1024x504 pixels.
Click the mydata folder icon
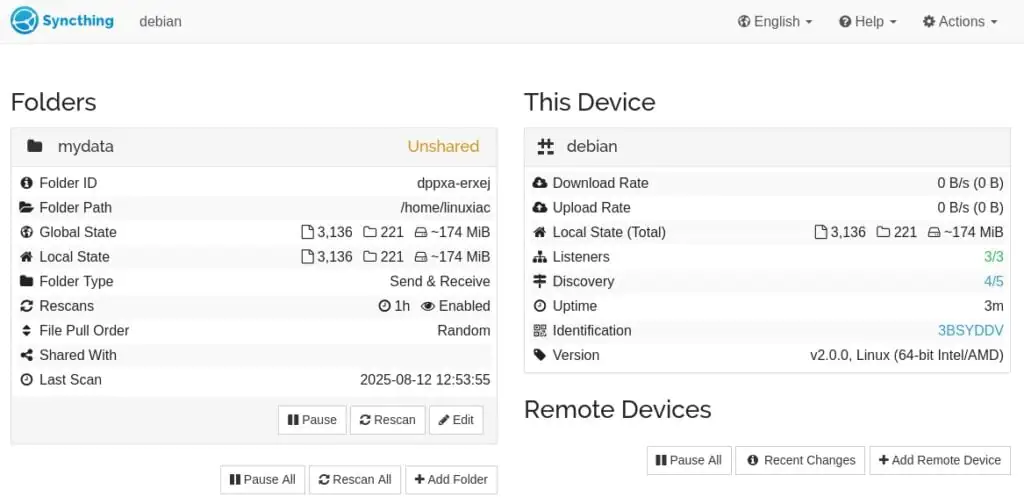tap(35, 147)
